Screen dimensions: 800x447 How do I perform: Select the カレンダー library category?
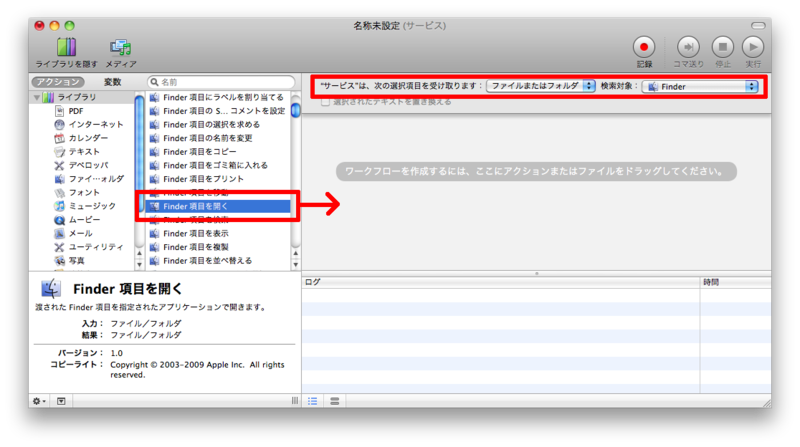coord(81,138)
